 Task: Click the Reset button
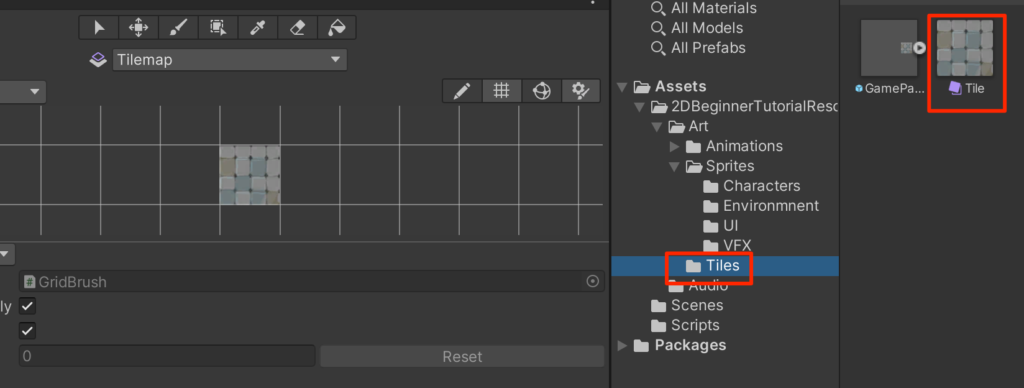click(462, 357)
